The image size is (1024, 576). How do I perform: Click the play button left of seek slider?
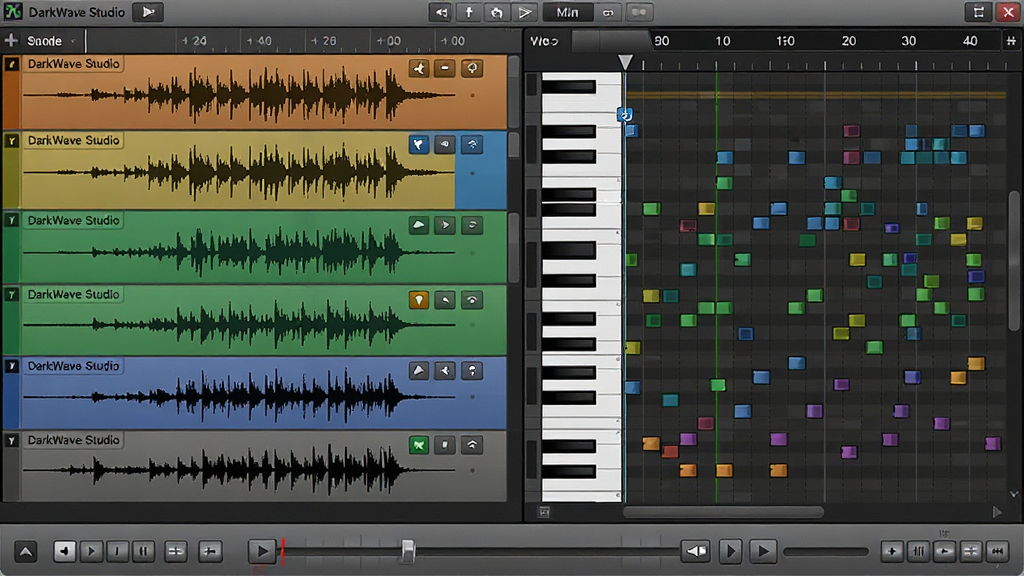point(262,552)
